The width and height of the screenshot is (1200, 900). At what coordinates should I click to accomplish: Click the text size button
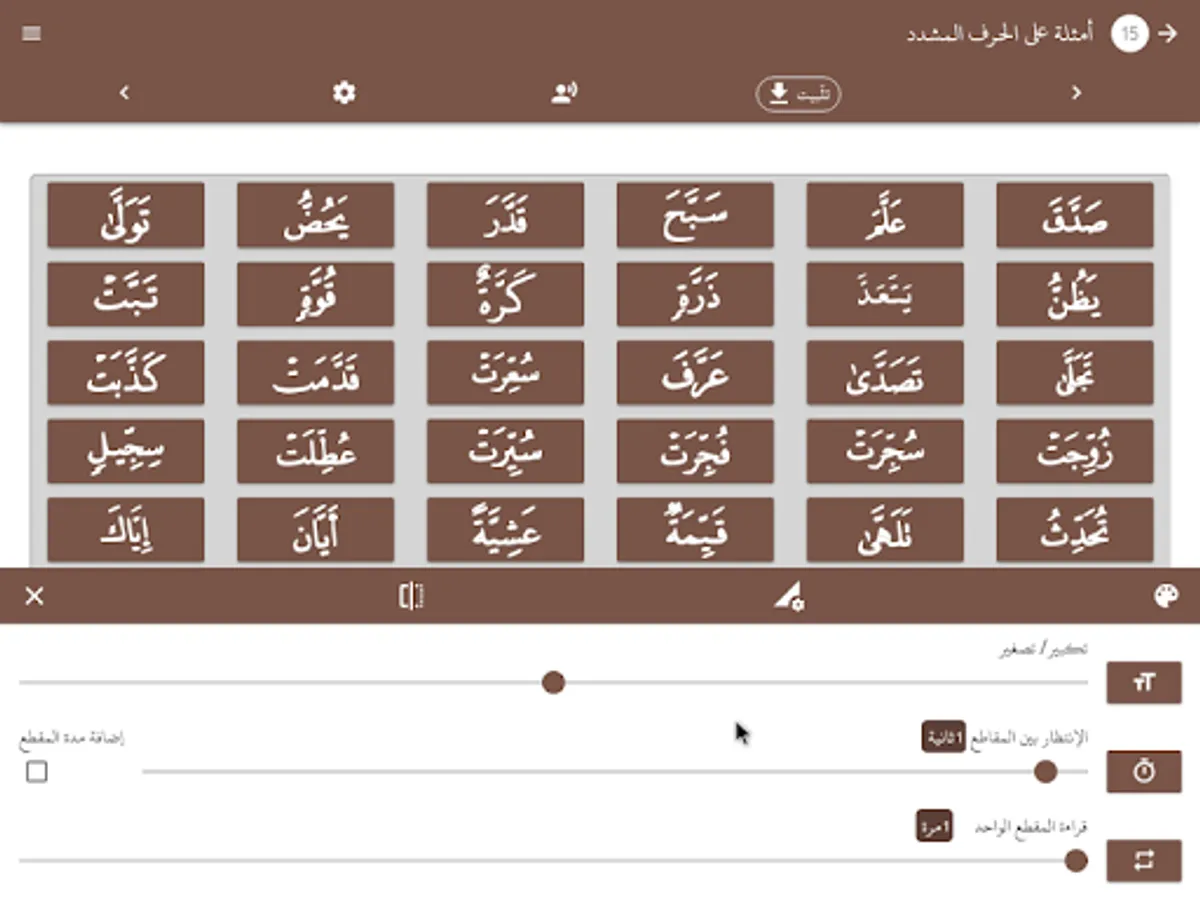1144,682
